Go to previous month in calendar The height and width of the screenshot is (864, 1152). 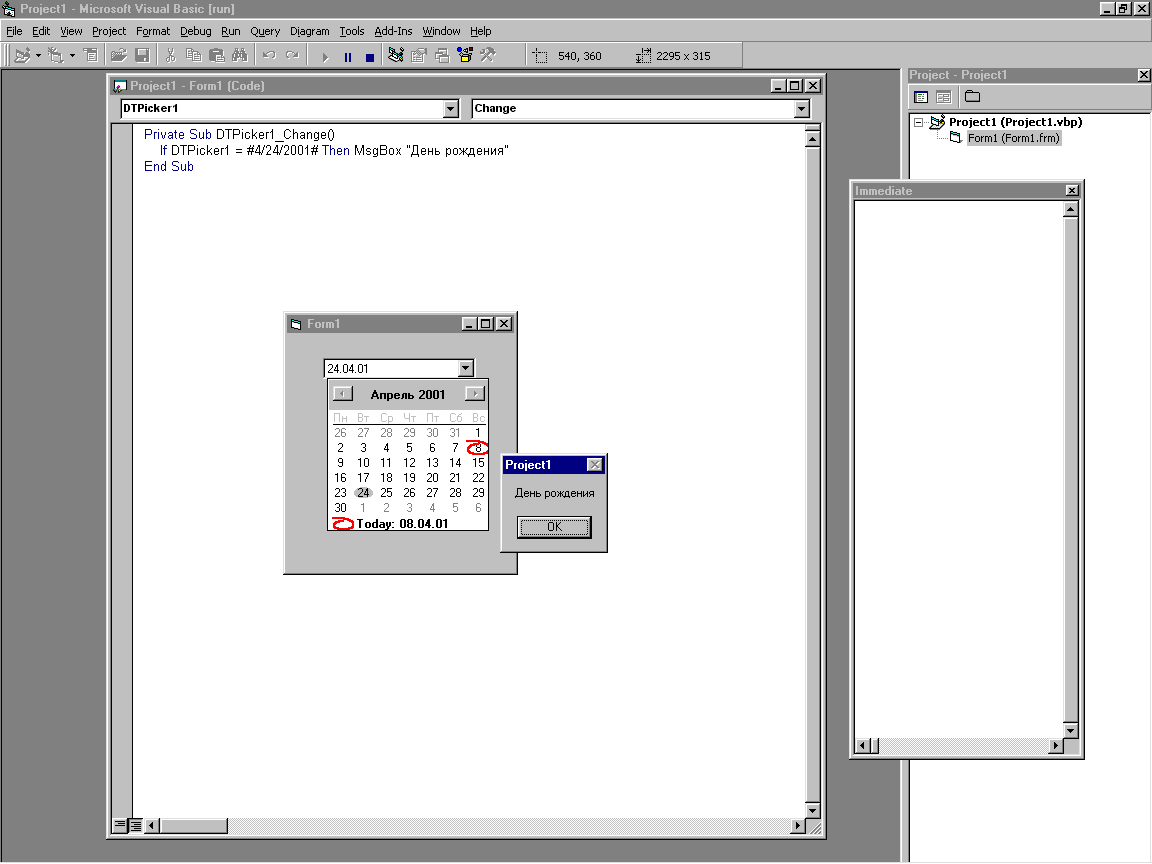(342, 394)
